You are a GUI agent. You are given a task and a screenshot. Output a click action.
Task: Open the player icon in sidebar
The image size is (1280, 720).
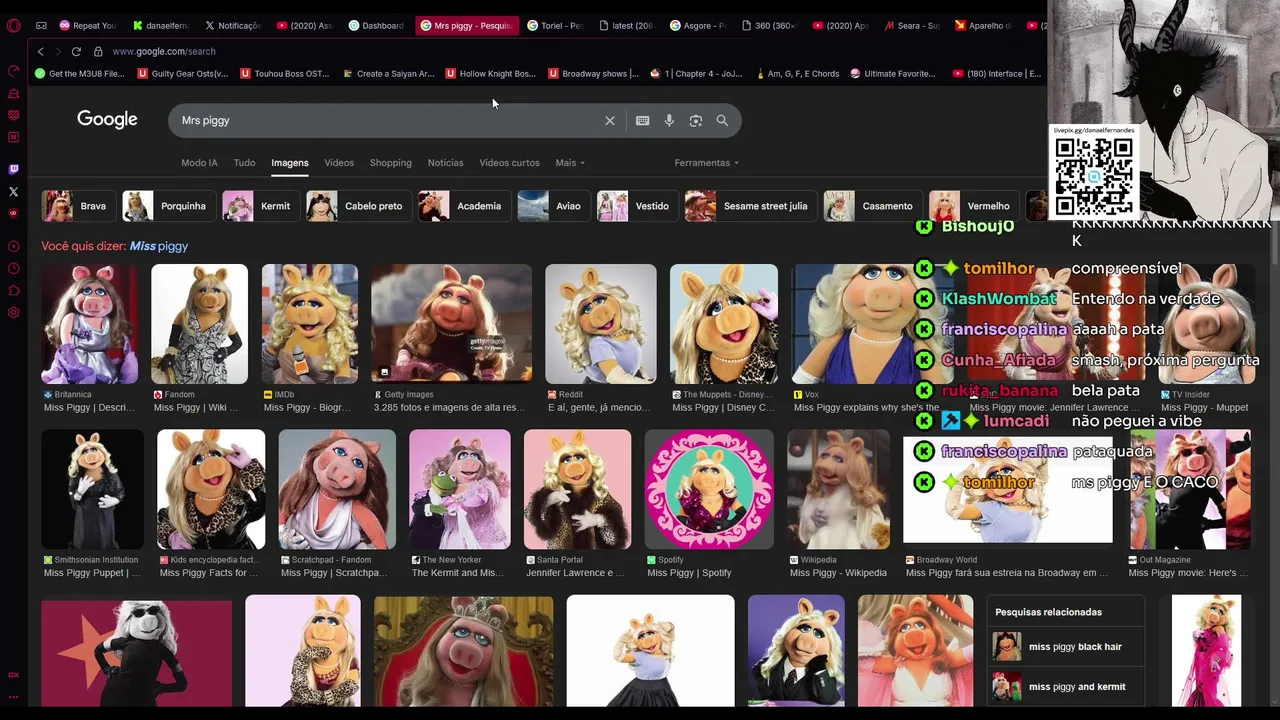click(x=13, y=246)
